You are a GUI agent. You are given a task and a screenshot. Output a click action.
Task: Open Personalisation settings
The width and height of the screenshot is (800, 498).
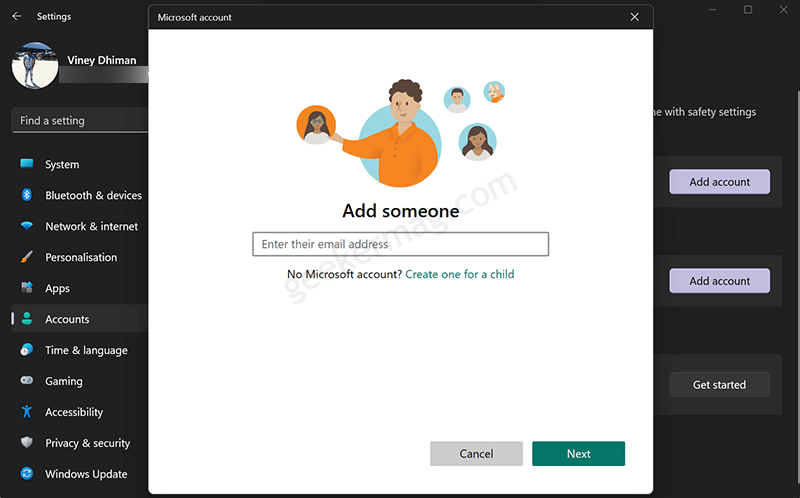tap(80, 257)
